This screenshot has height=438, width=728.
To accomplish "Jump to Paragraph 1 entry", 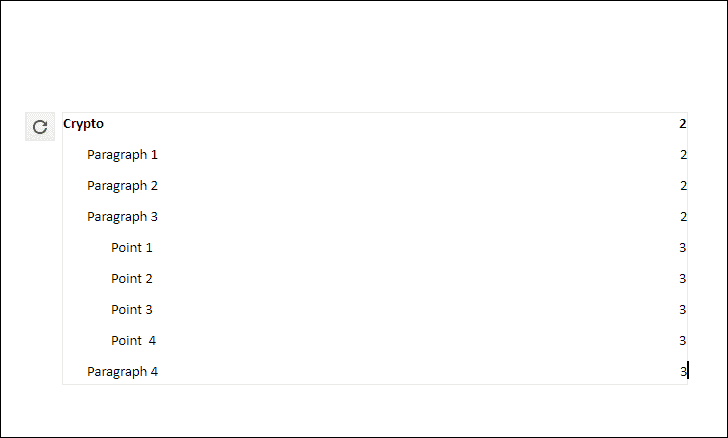I will 123,155.
